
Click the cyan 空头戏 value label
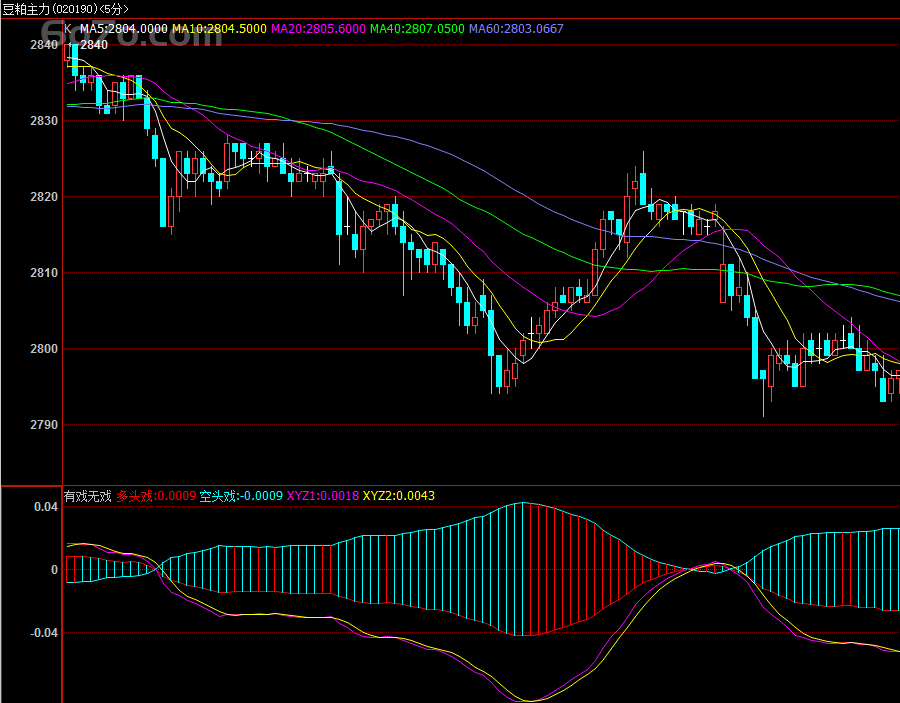(240, 496)
